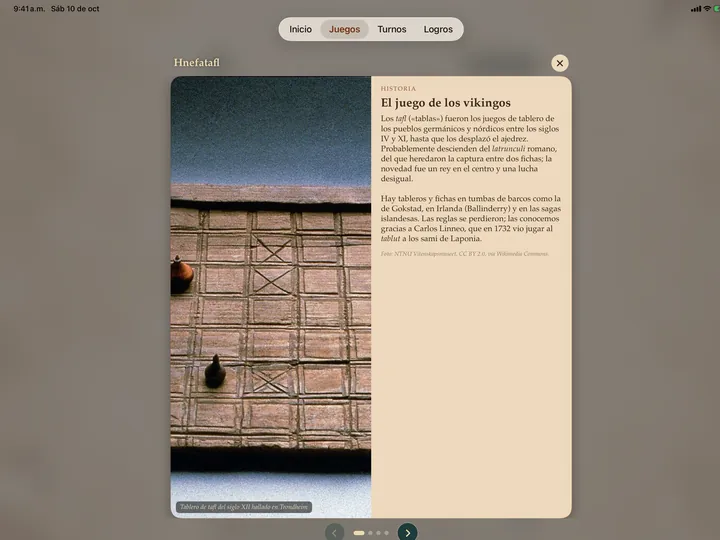Go to the next page arrow
This screenshot has width=720, height=540.
407,533
